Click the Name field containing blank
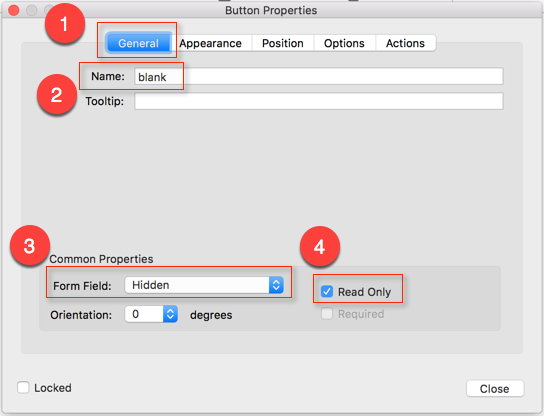The image size is (544, 416). click(318, 76)
